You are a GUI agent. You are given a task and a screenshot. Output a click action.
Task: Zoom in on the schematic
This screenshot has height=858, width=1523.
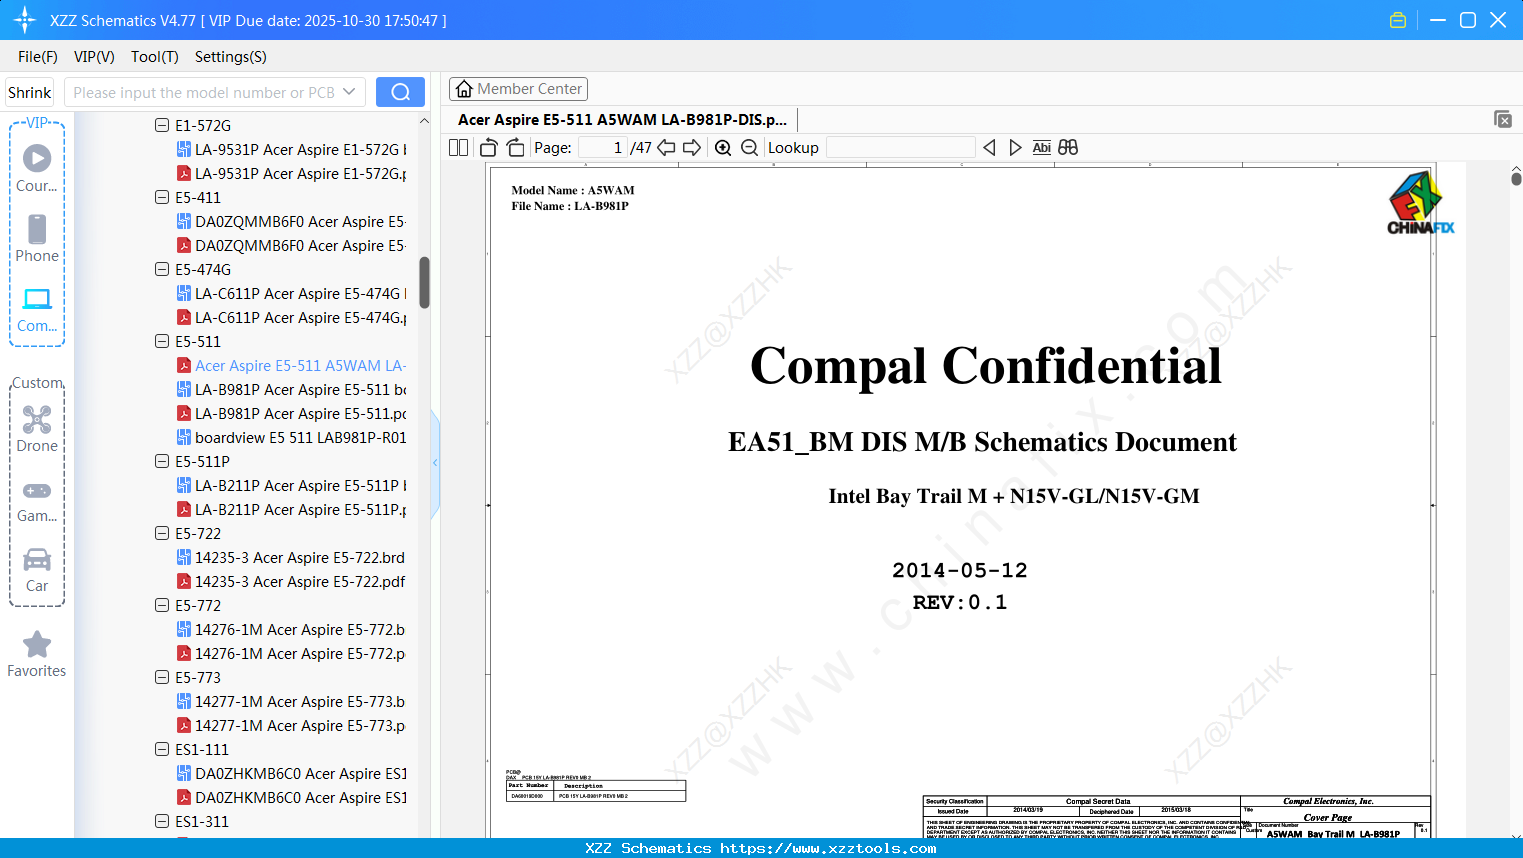click(723, 147)
